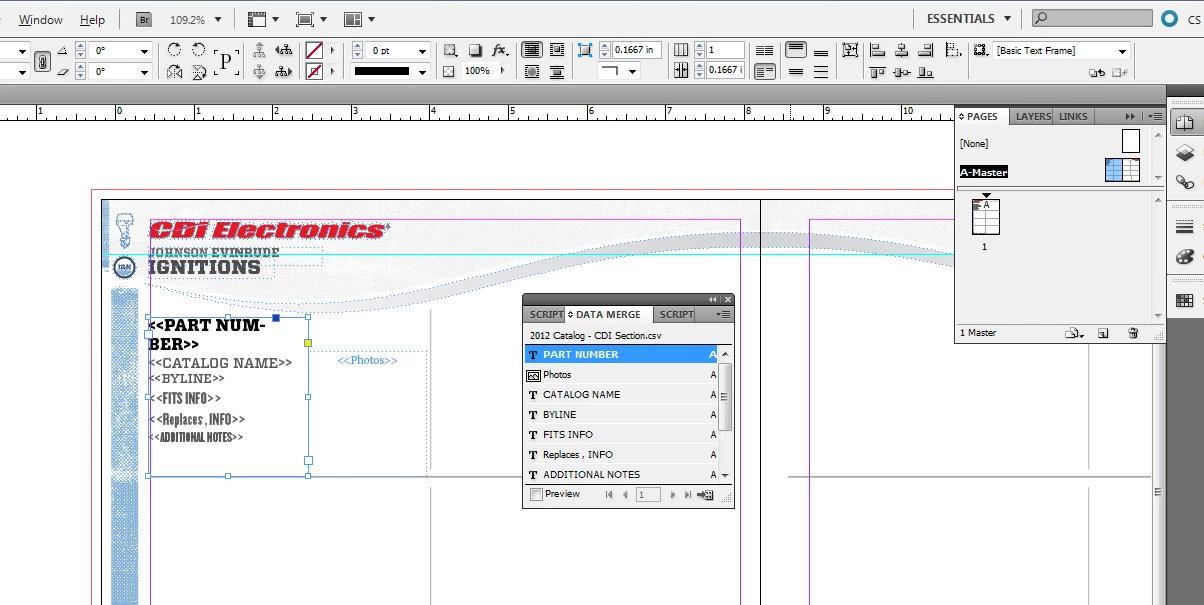The width and height of the screenshot is (1204, 605).
Task: Open the fx effects button
Action: 500,50
